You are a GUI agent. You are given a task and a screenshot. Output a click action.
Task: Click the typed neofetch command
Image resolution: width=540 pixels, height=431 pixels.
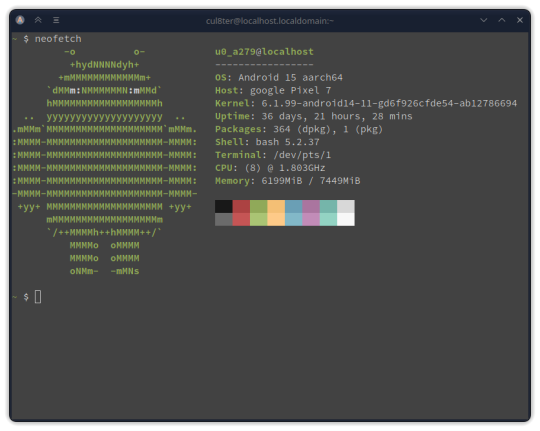58,39
